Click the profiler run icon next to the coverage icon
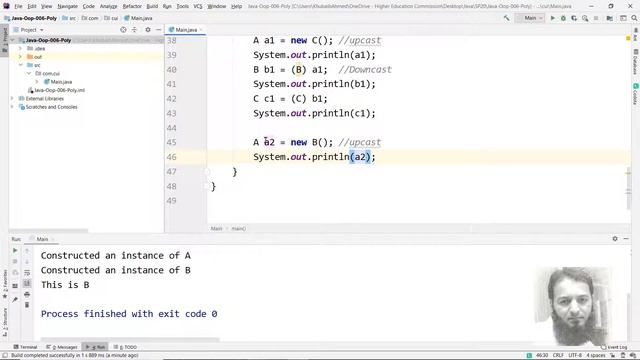 585,18
